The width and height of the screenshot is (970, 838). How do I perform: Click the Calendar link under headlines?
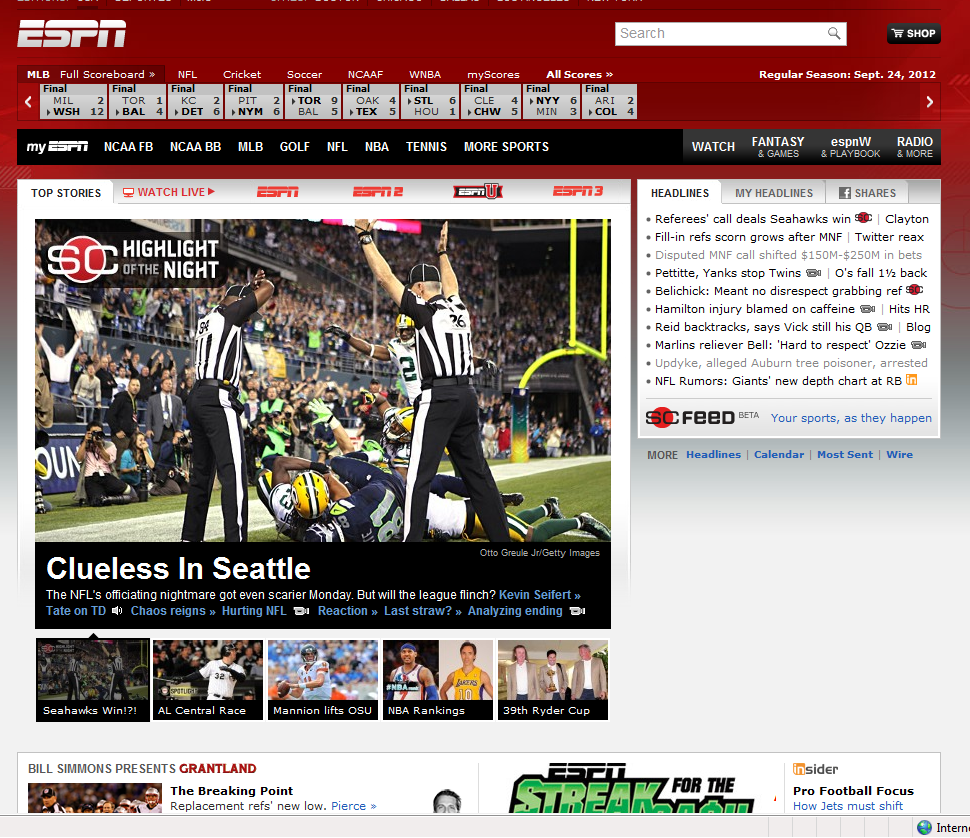click(779, 455)
